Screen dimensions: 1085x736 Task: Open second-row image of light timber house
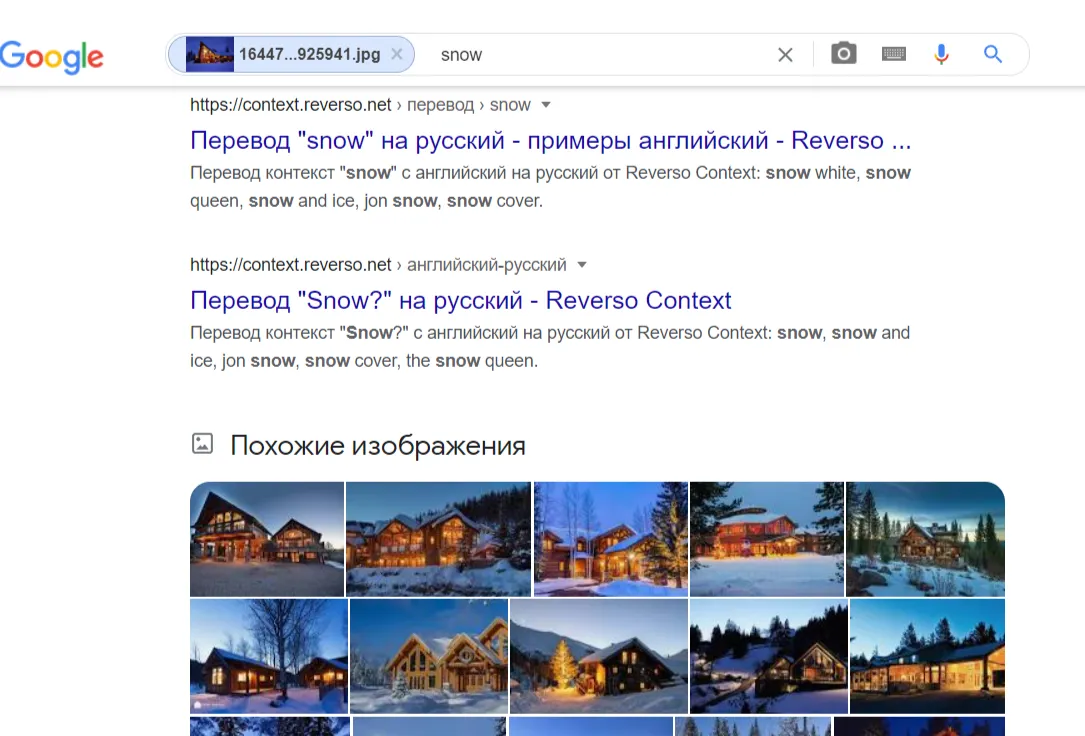tap(429, 656)
